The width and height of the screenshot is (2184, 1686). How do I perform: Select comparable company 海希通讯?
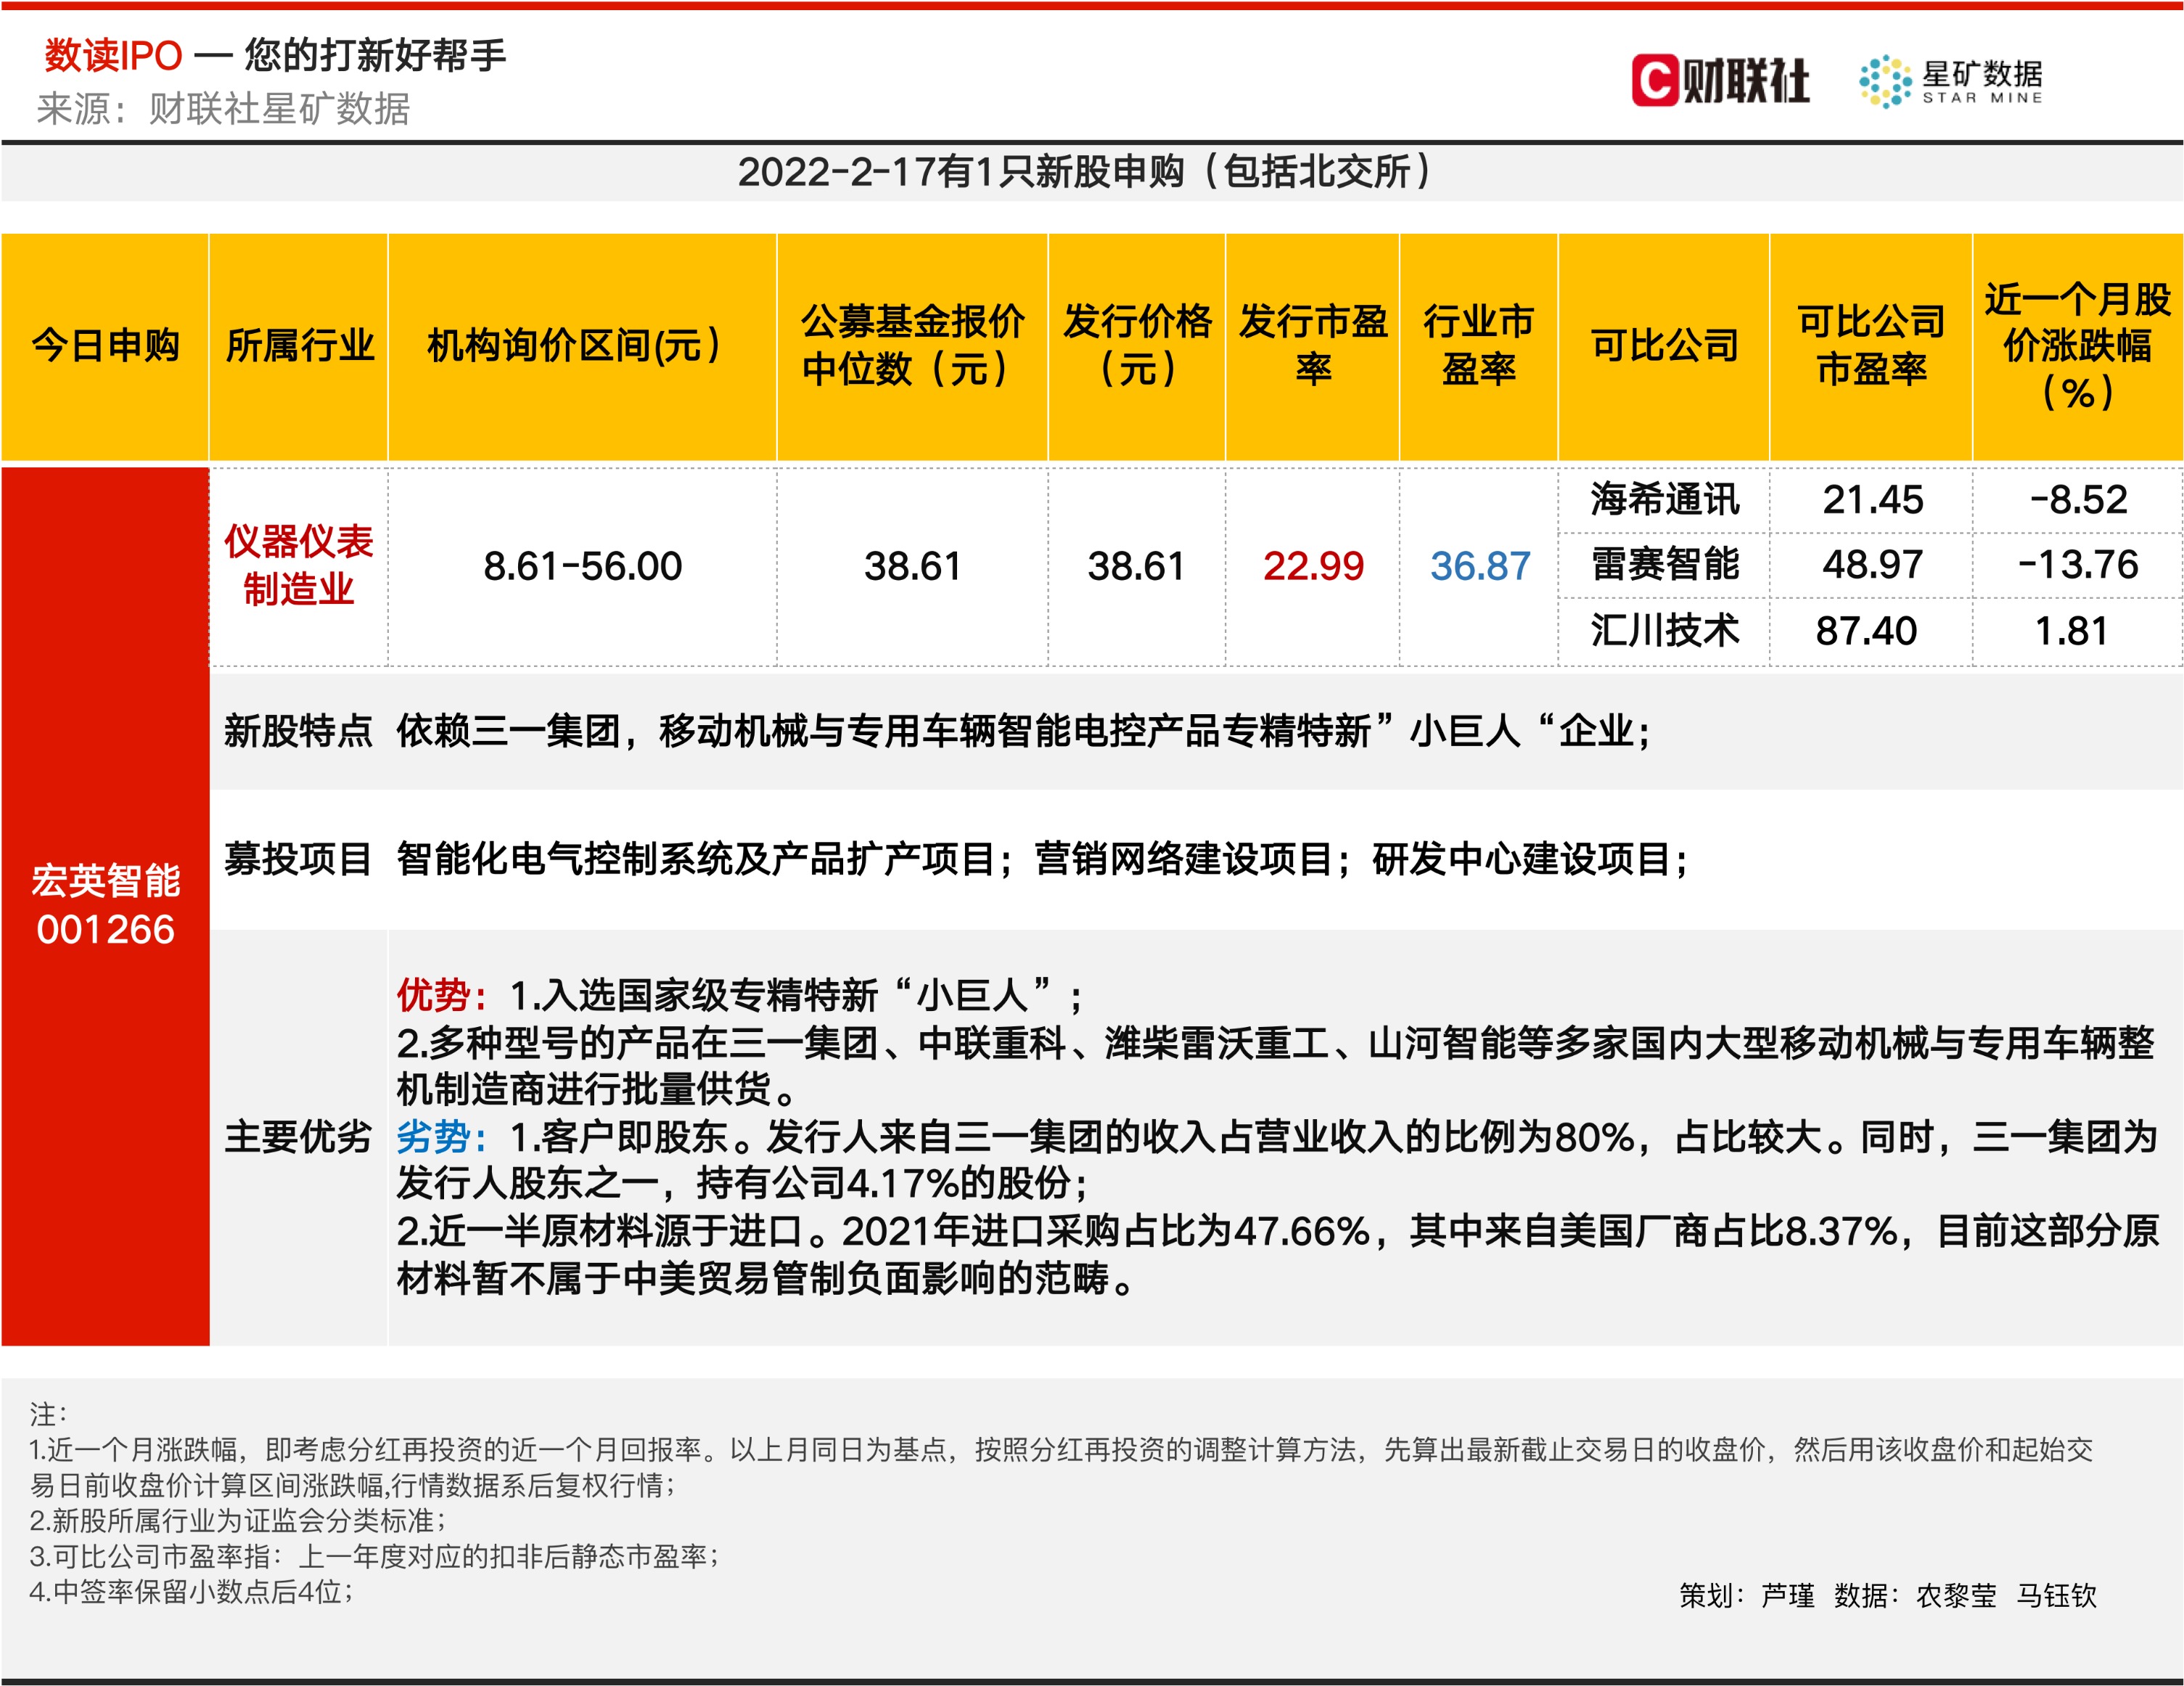(1664, 499)
